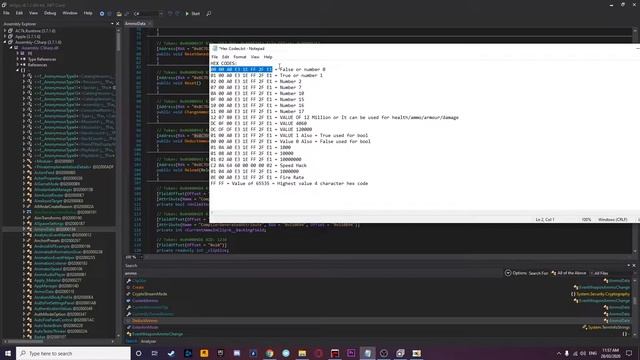
Task: Click the undo arrow in dnSpy toolbar
Action: [170, 13]
